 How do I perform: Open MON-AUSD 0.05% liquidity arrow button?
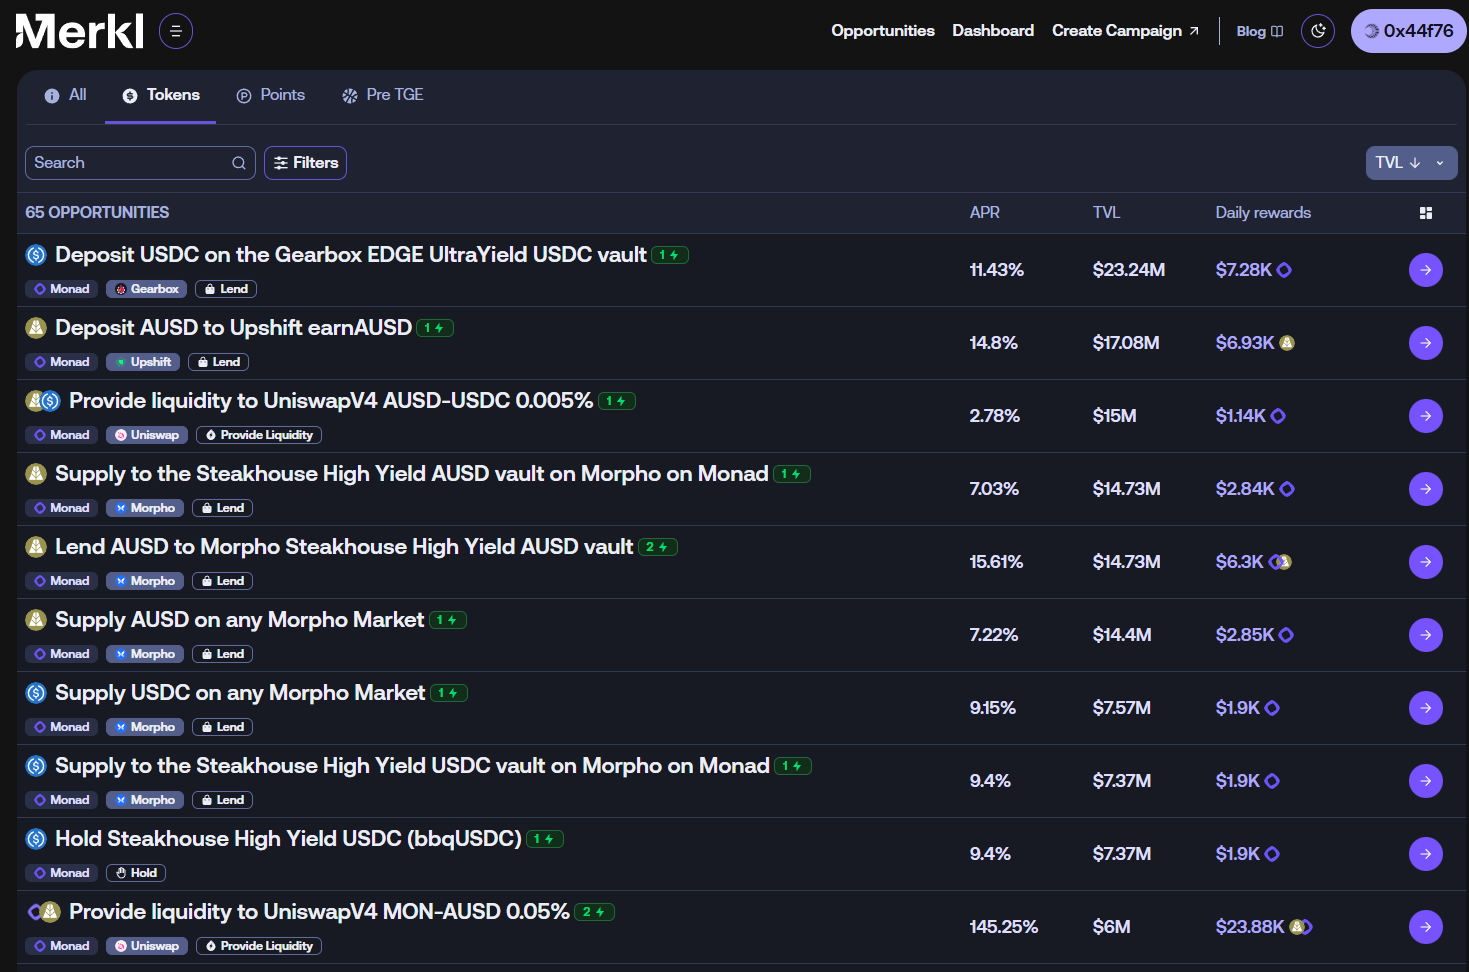coord(1425,927)
